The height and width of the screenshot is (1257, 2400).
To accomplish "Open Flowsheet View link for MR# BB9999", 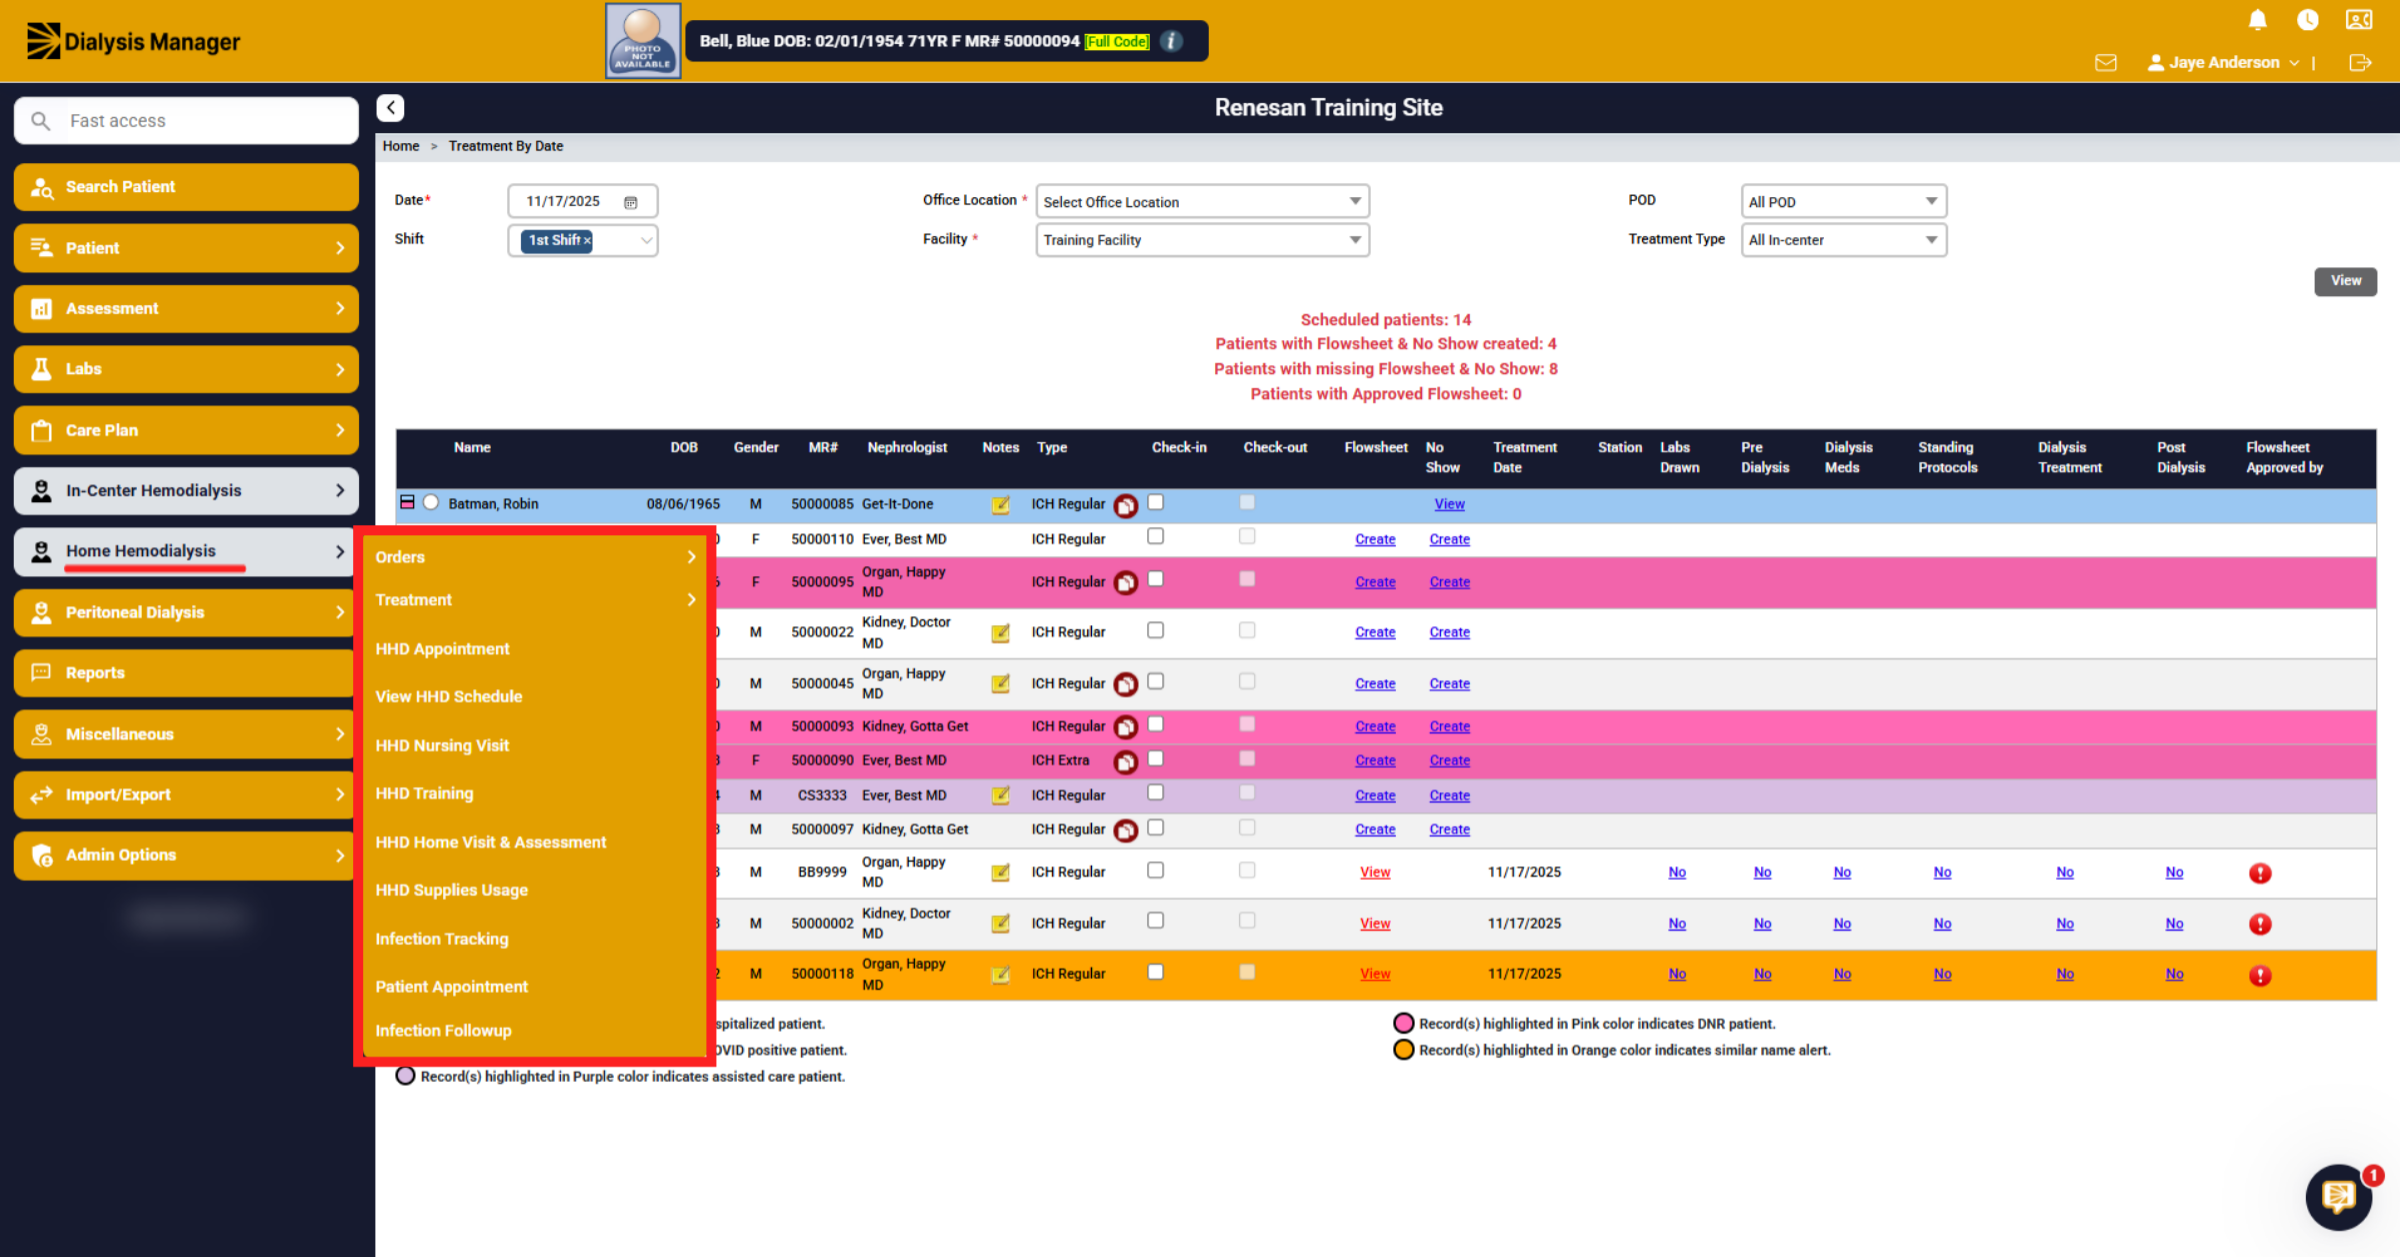I will click(1375, 872).
